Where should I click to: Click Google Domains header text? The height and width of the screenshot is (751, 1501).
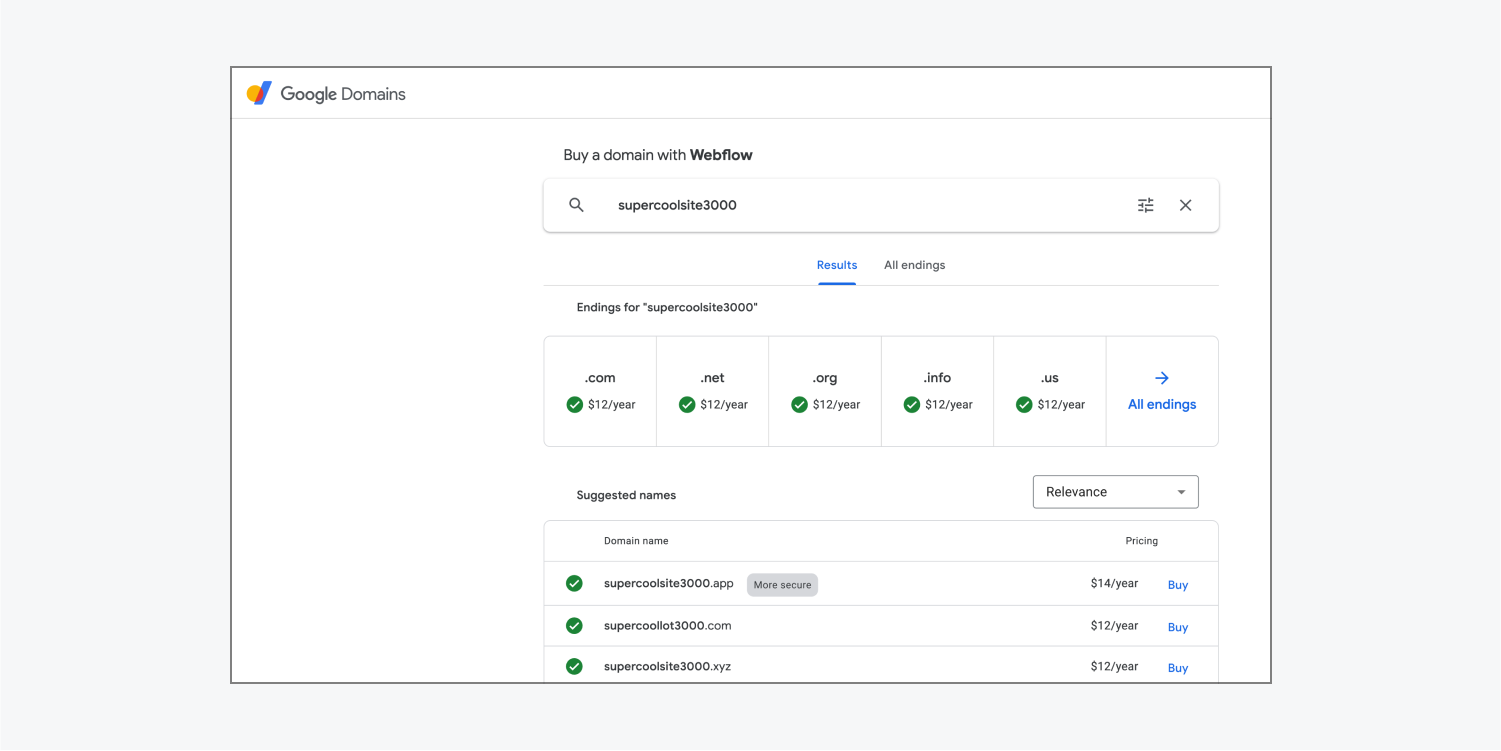(343, 94)
